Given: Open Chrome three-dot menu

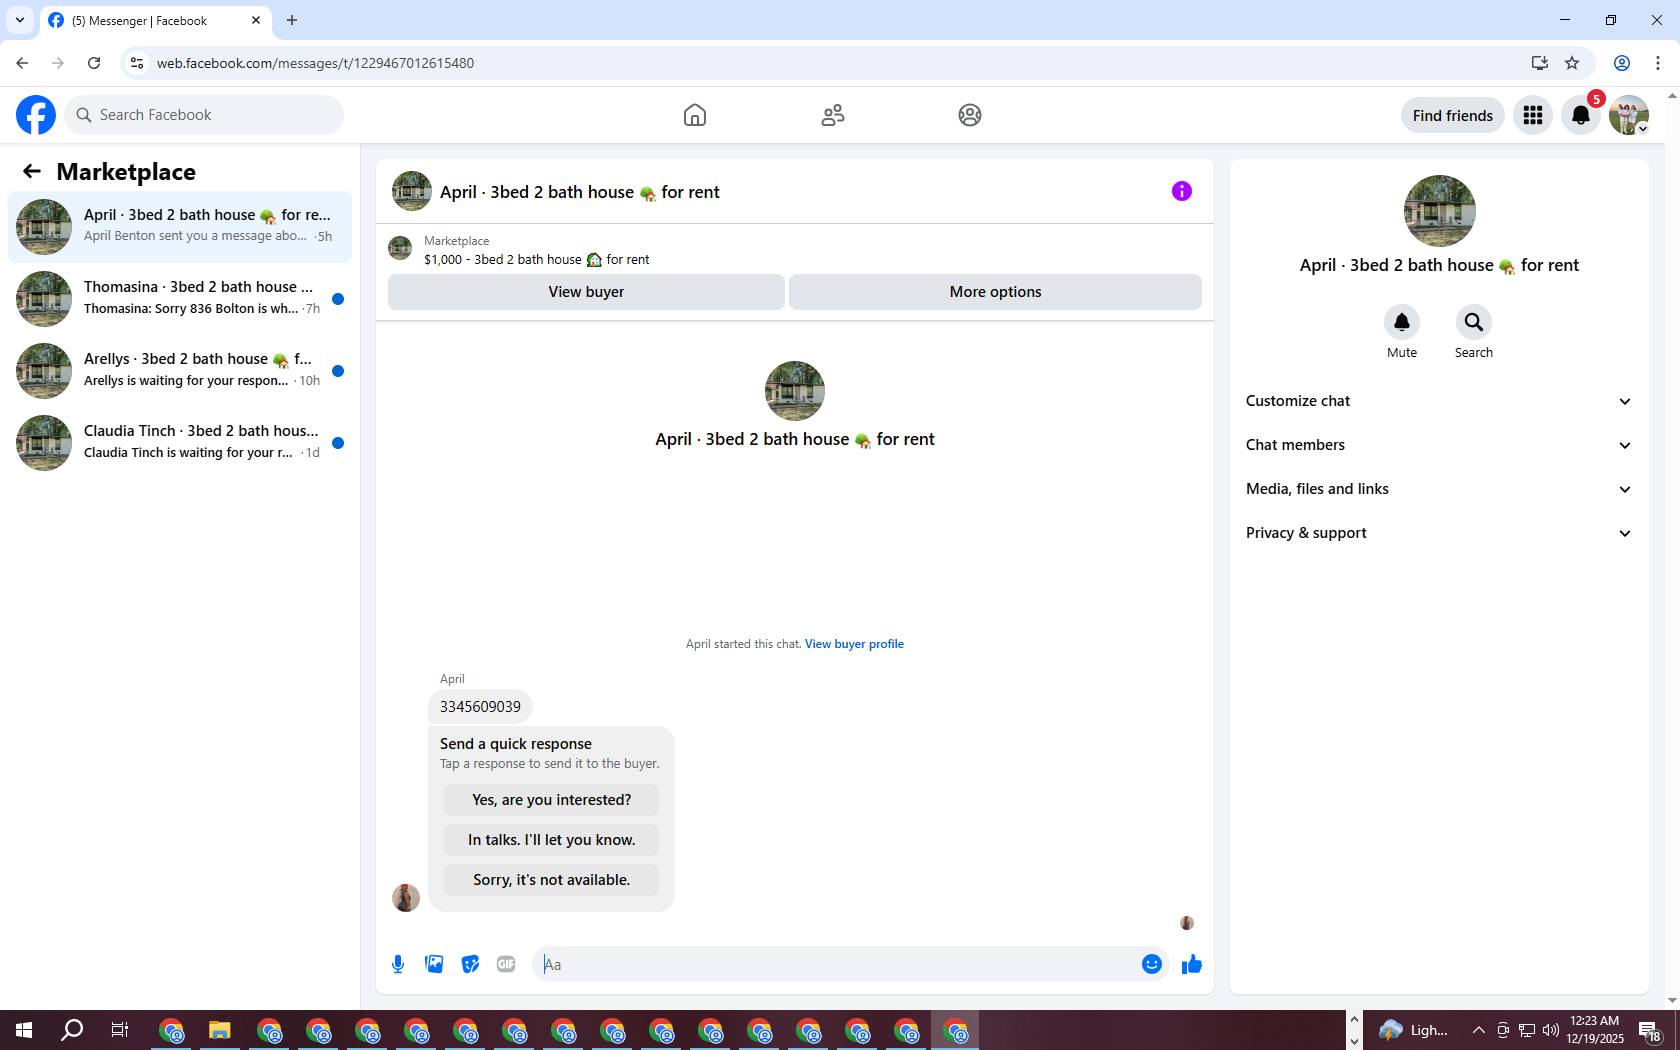Looking at the screenshot, I should click(x=1658, y=63).
